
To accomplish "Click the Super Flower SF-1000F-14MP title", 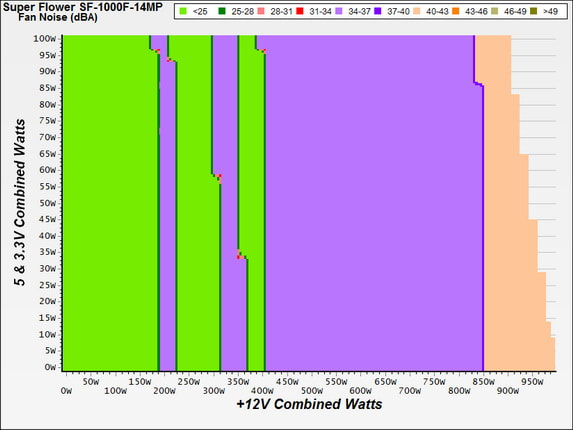I will pyautogui.click(x=83, y=6).
